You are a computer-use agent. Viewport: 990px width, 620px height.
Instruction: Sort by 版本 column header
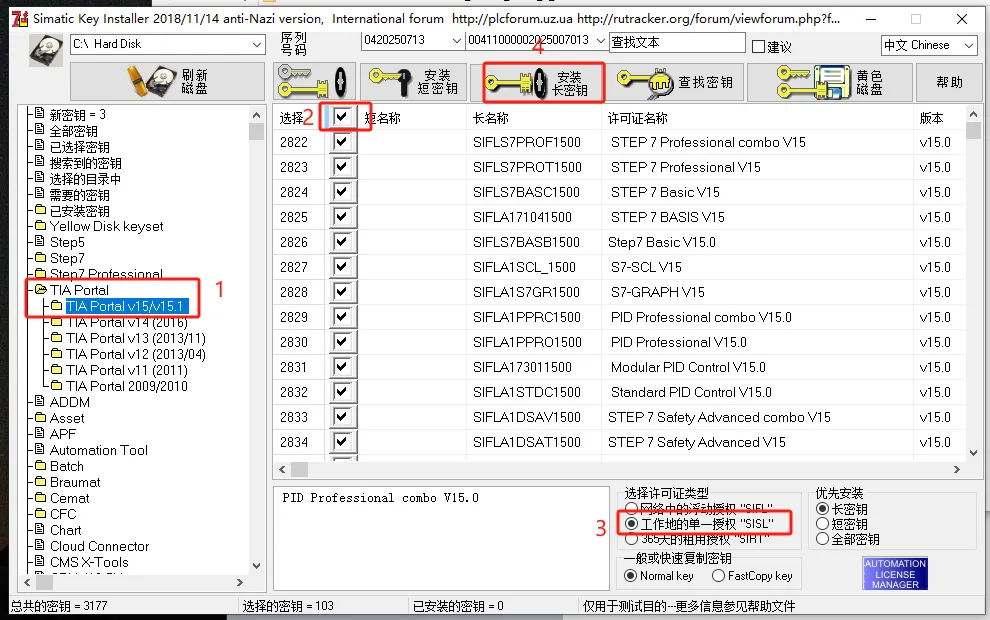tap(931, 118)
